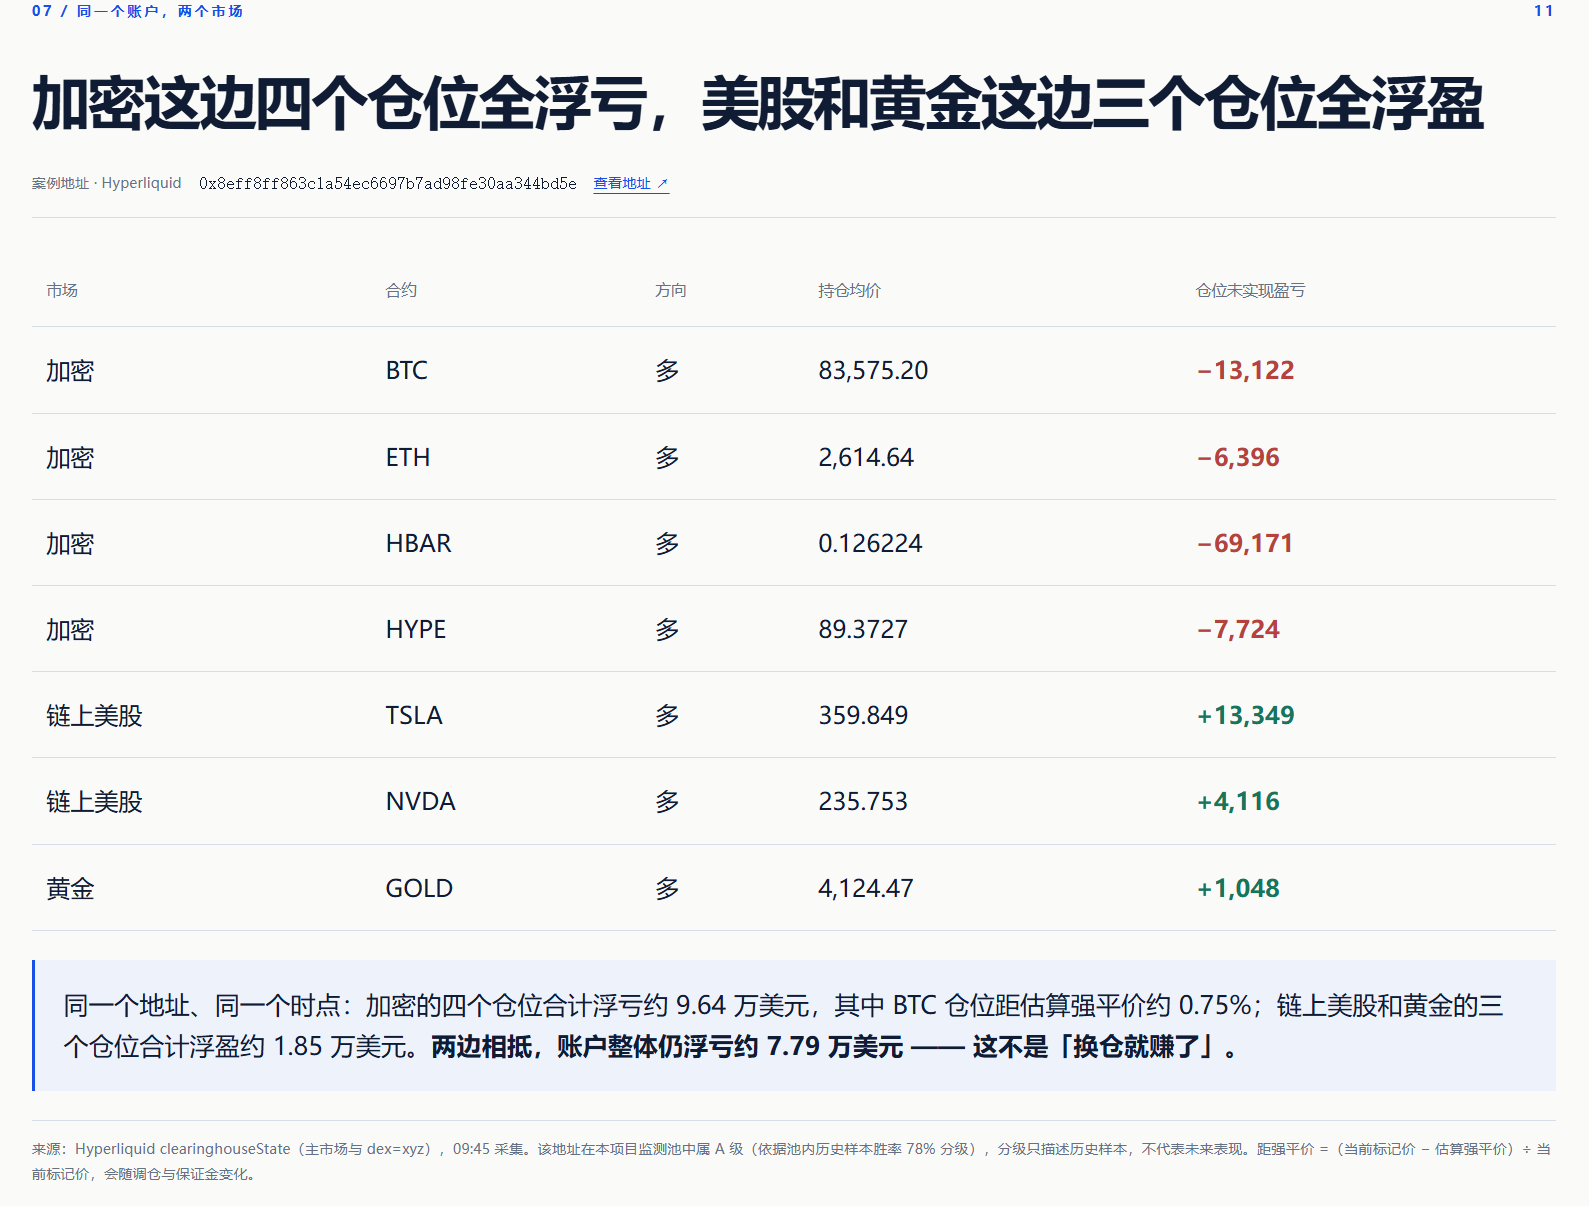Click the 仓位未实现盈亏 column header

pos(1251,290)
